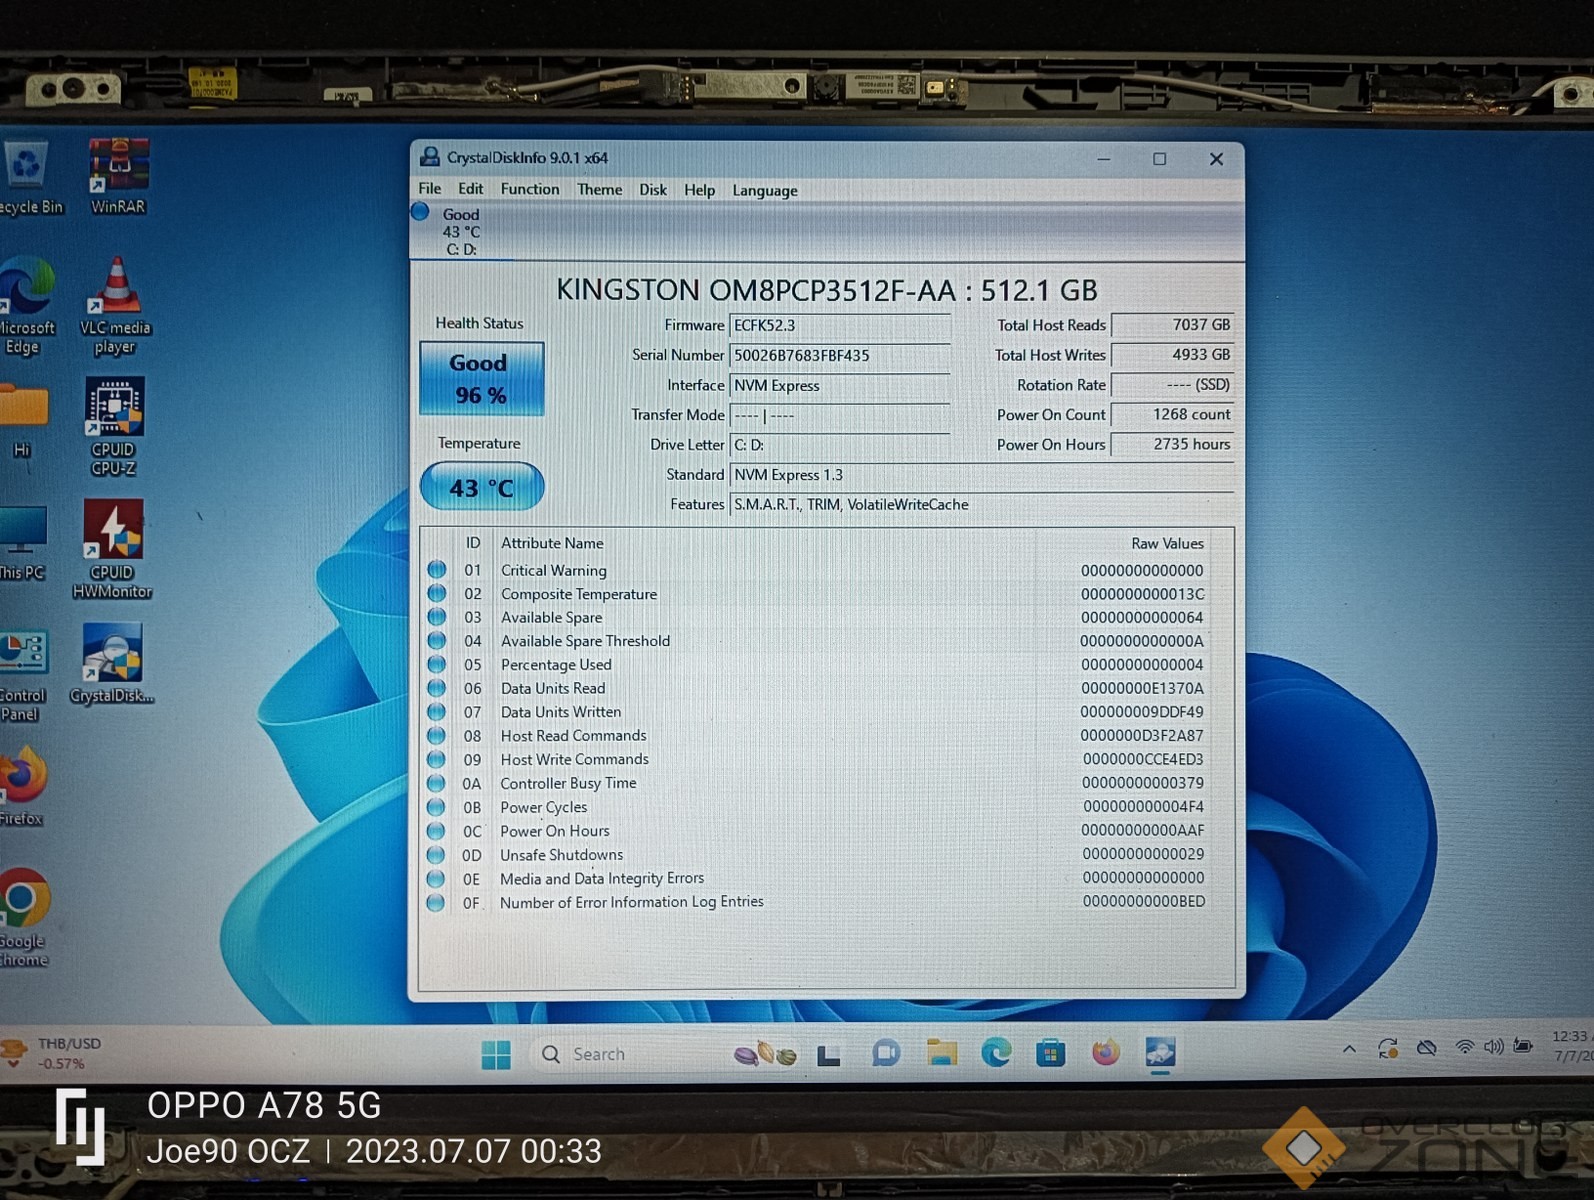Click the Serial Number field
1594x1200 pixels.
pos(839,356)
